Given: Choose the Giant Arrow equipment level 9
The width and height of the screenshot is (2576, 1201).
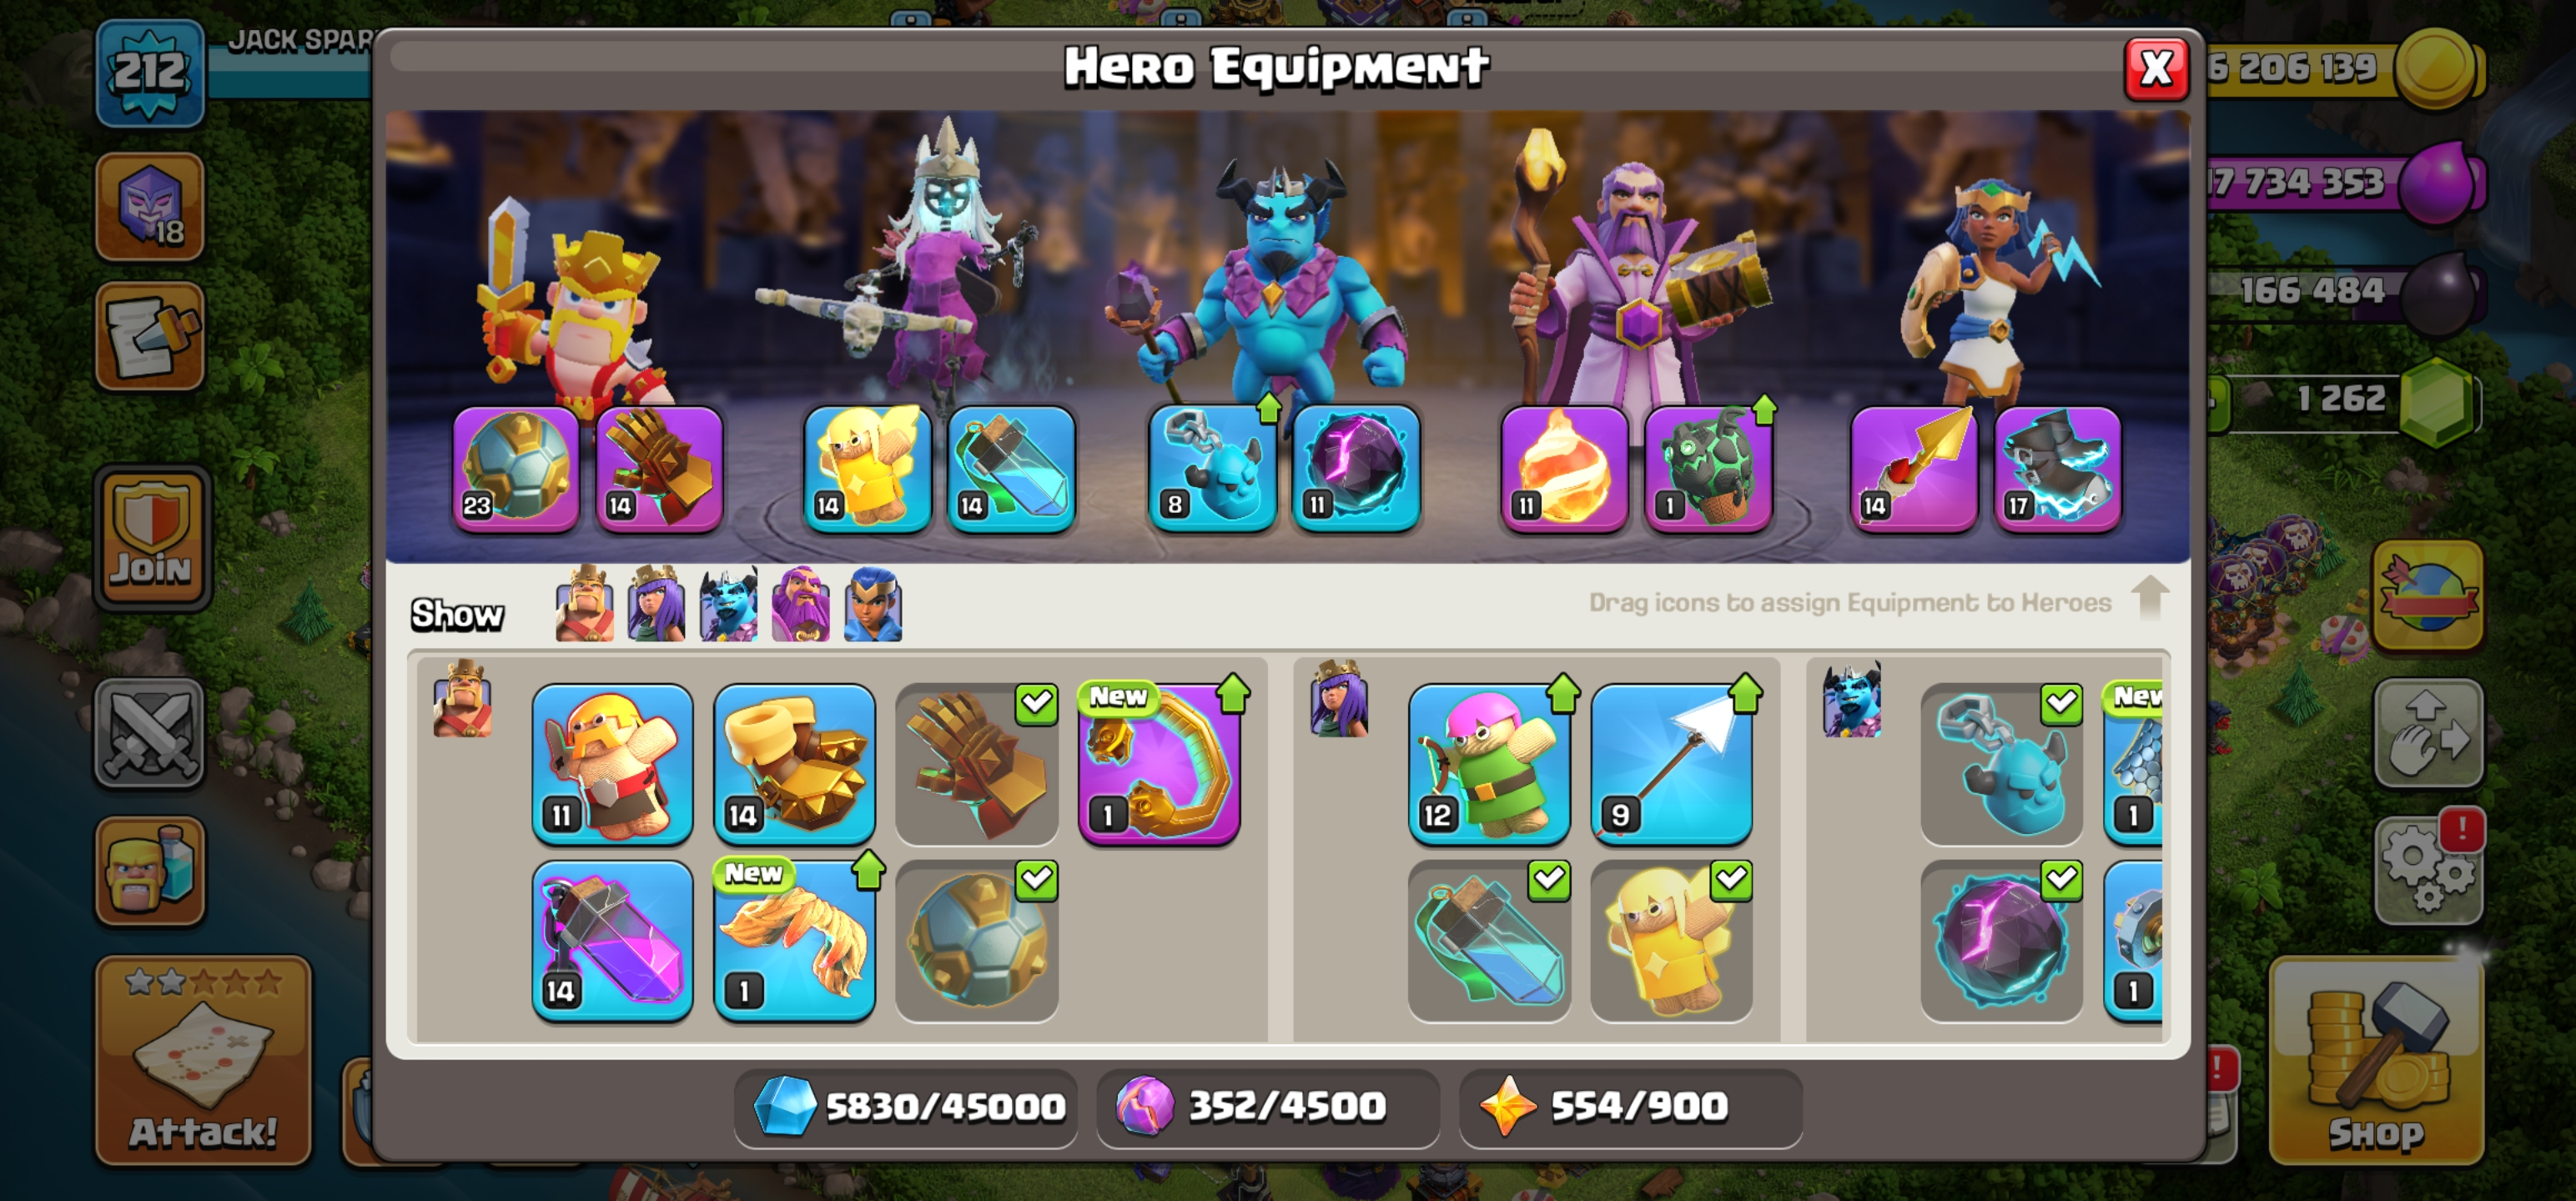Looking at the screenshot, I should (x=1671, y=763).
